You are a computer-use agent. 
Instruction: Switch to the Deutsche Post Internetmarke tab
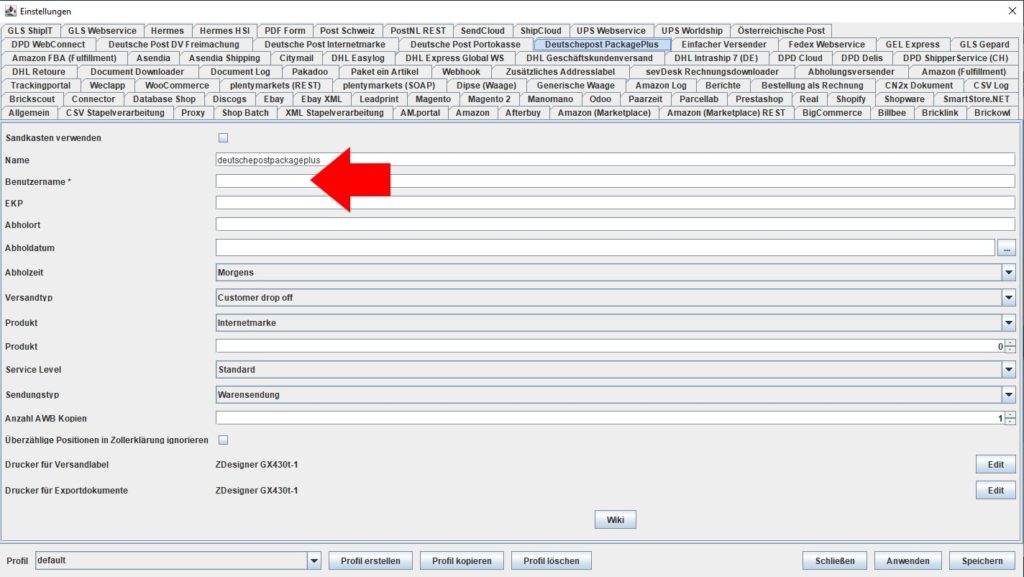pos(325,44)
